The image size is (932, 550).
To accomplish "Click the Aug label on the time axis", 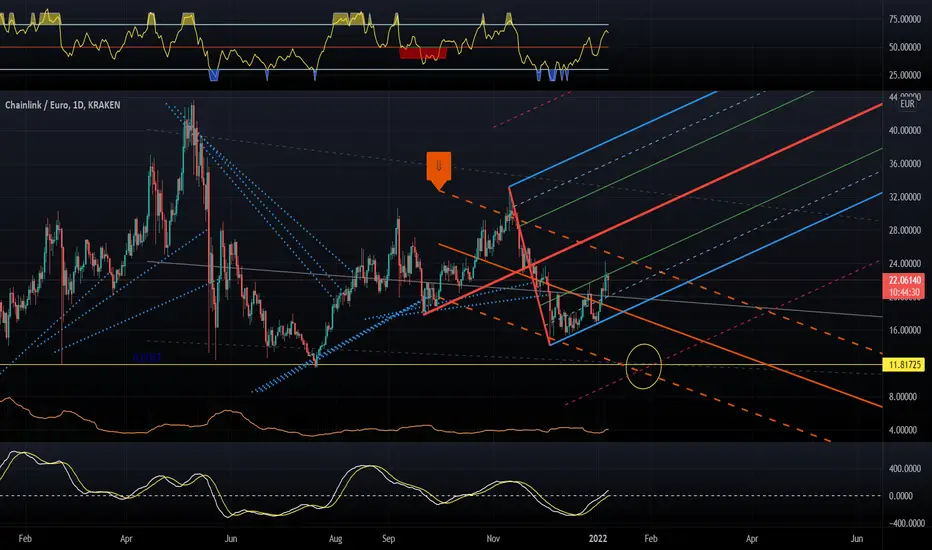I will tap(335, 539).
